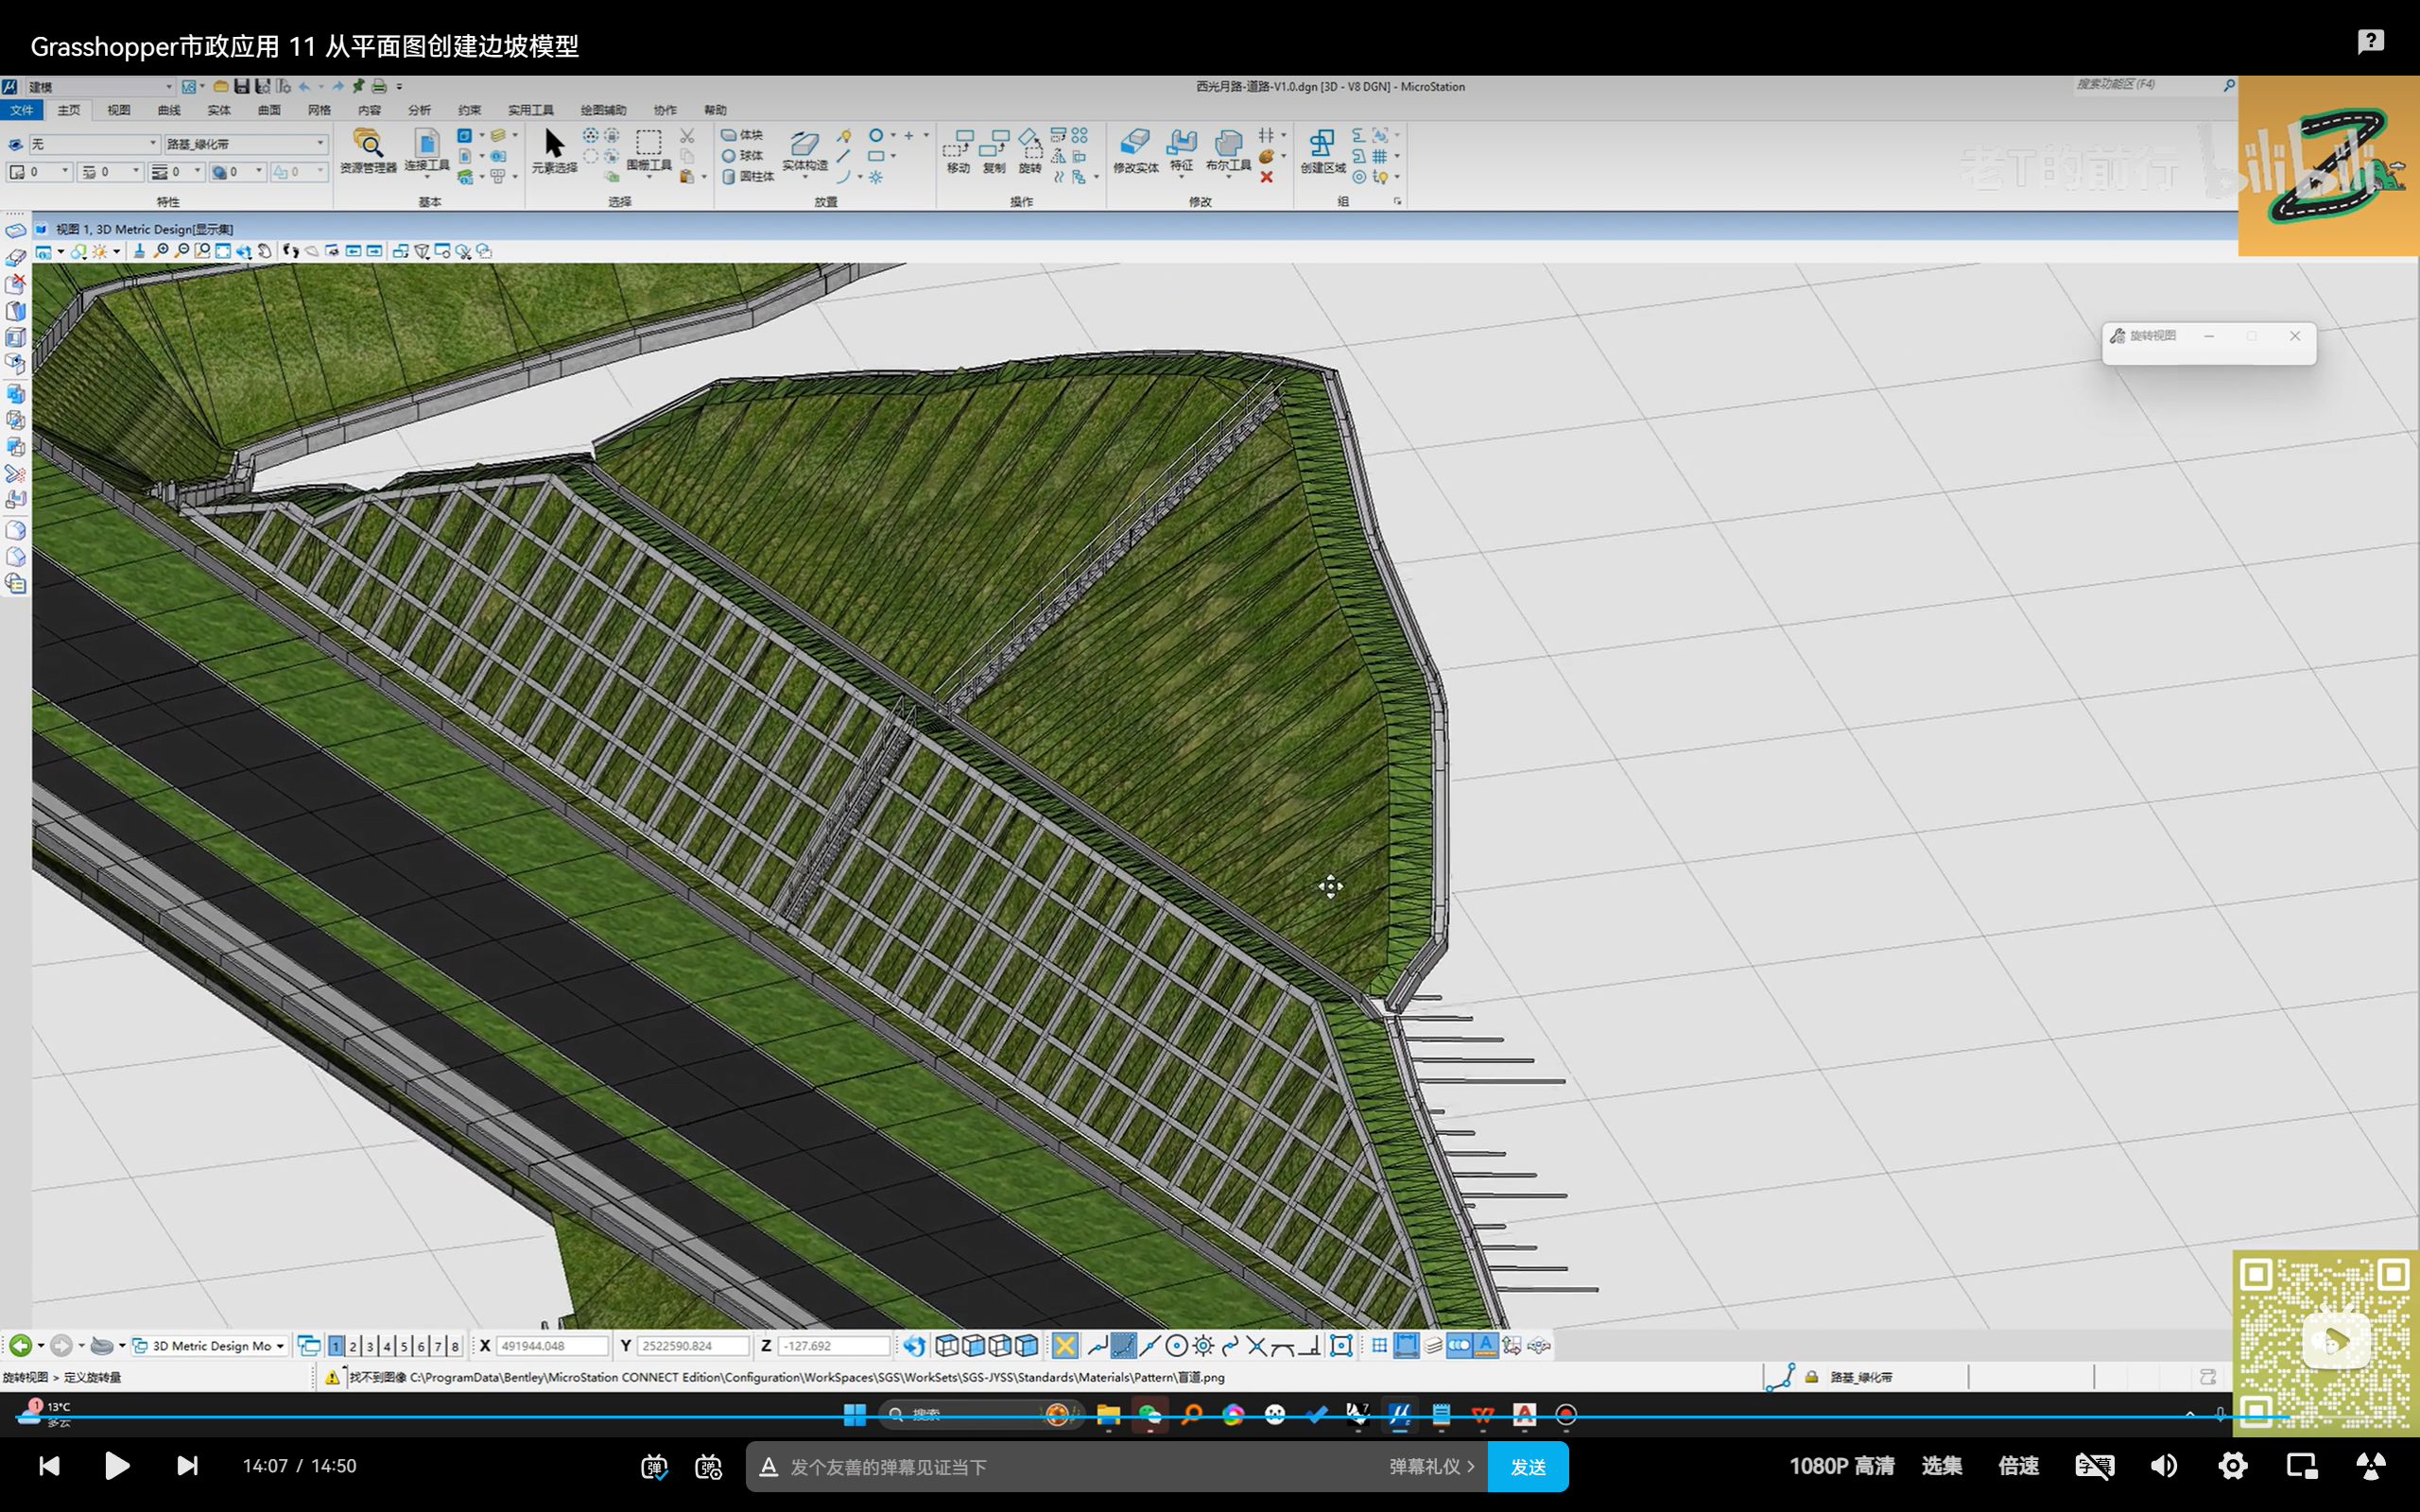This screenshot has height=1512, width=2420.
Task: Toggle view number 2 button
Action: point(353,1346)
